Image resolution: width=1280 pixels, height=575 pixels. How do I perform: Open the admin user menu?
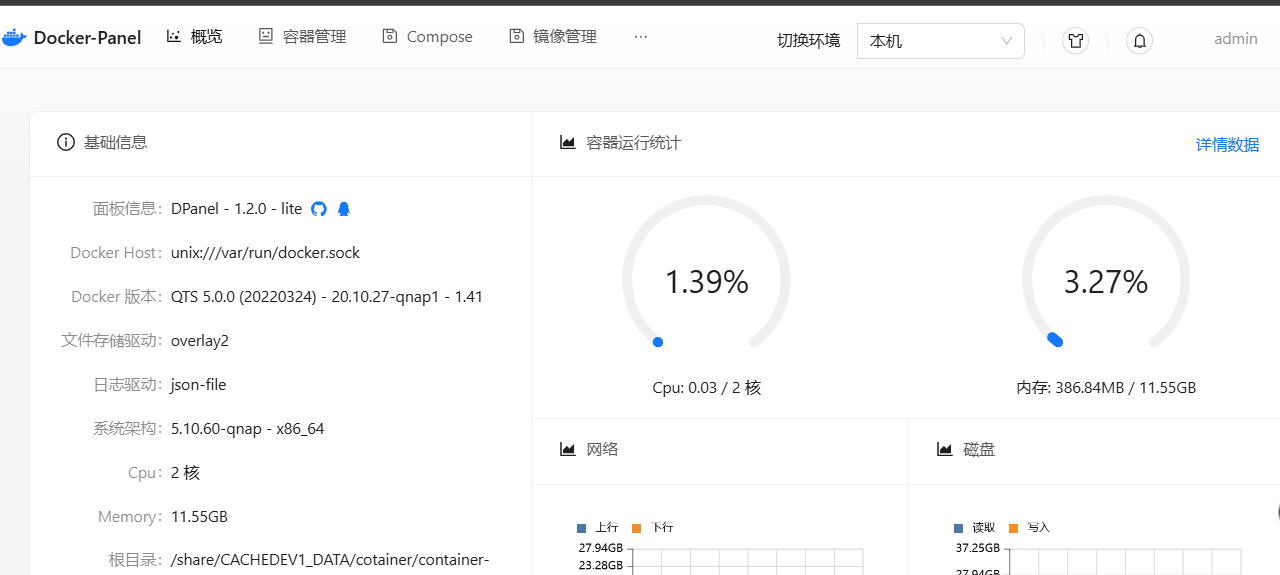pos(1235,39)
